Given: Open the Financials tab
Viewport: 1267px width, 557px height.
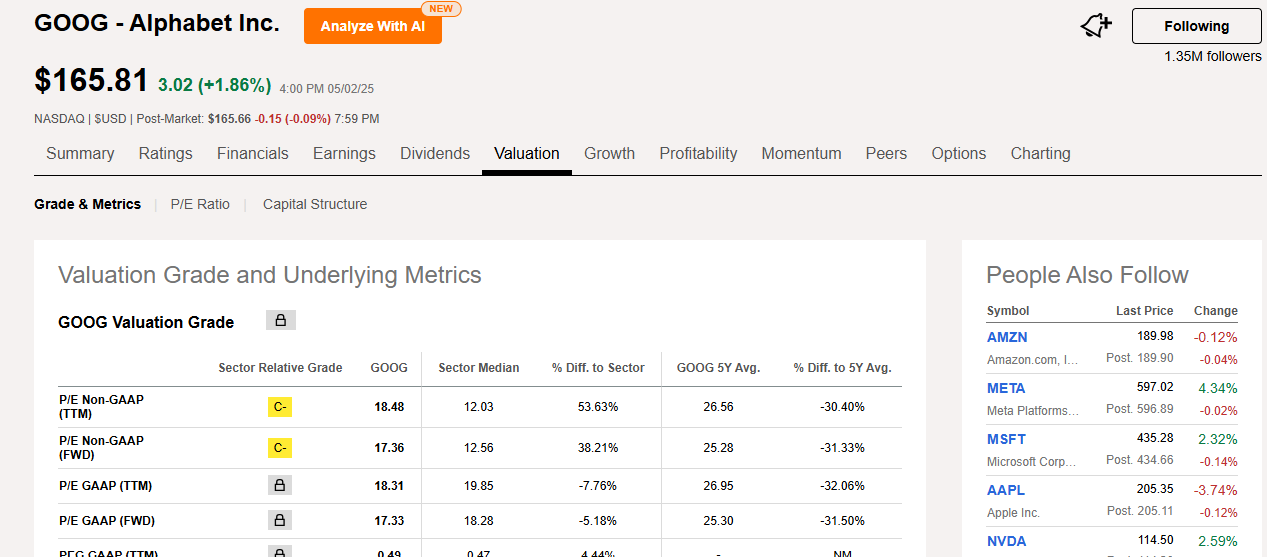Looking at the screenshot, I should (x=253, y=153).
